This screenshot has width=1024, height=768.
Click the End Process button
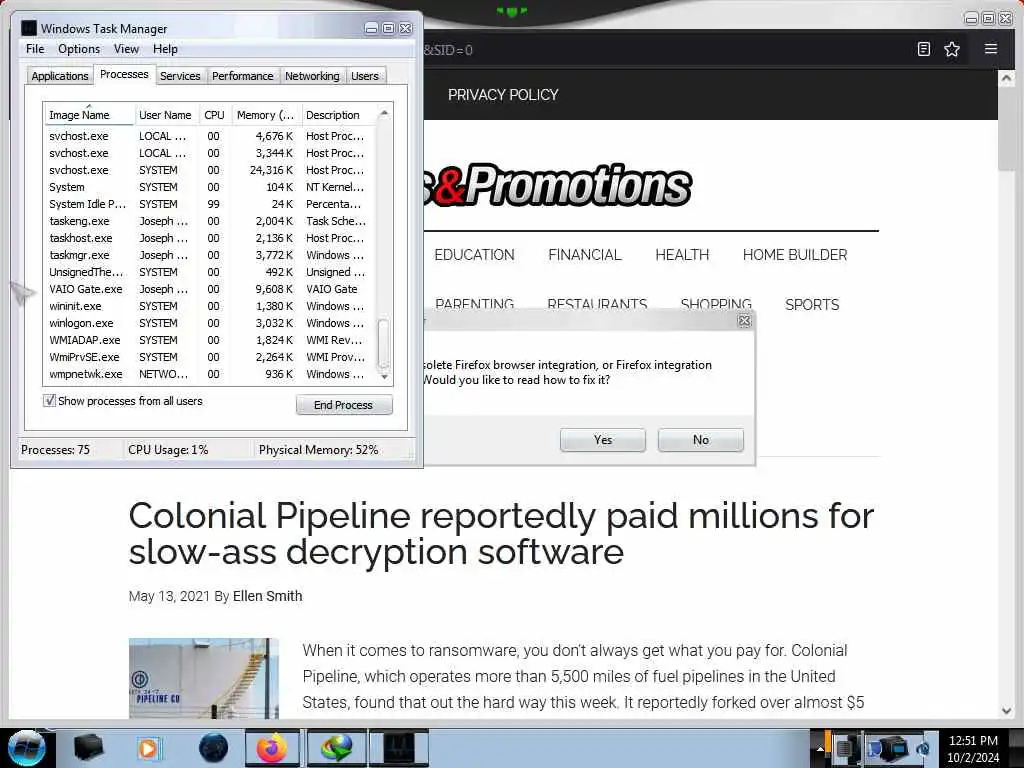point(344,405)
